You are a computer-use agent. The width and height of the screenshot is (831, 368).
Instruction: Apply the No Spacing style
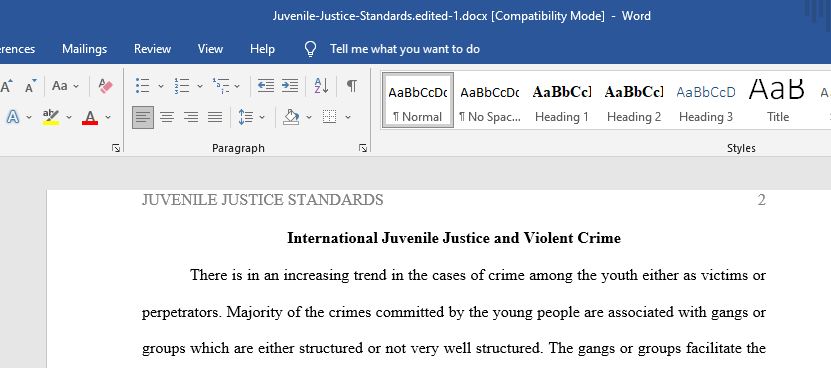(x=490, y=101)
